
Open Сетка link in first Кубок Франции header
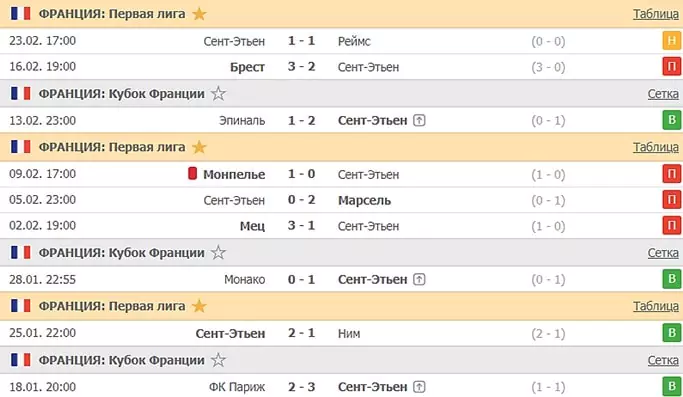click(663, 94)
